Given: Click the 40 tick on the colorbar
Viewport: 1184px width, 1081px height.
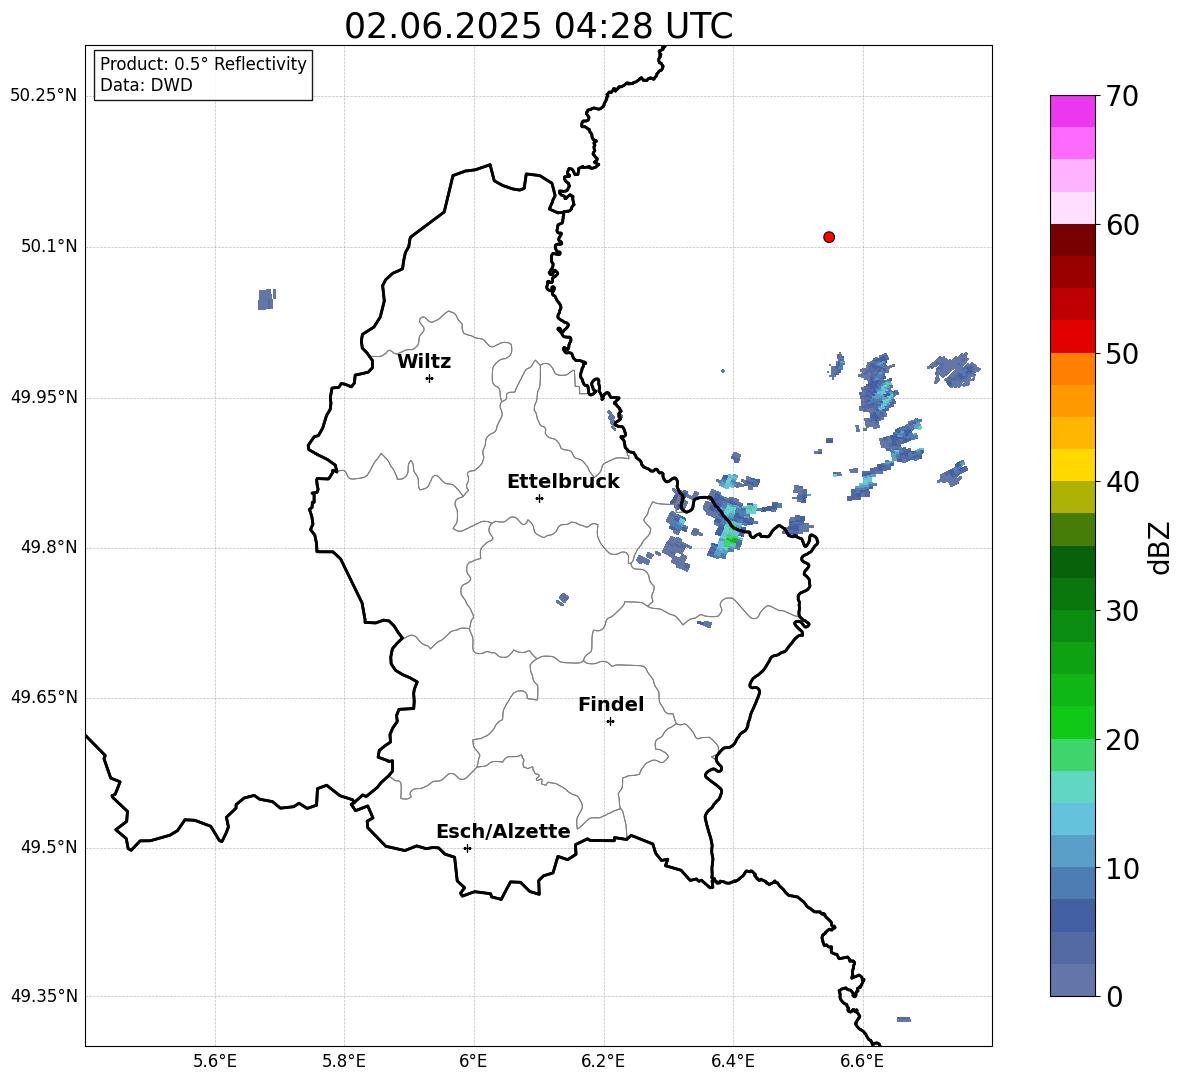Looking at the screenshot, I should (x=1122, y=482).
